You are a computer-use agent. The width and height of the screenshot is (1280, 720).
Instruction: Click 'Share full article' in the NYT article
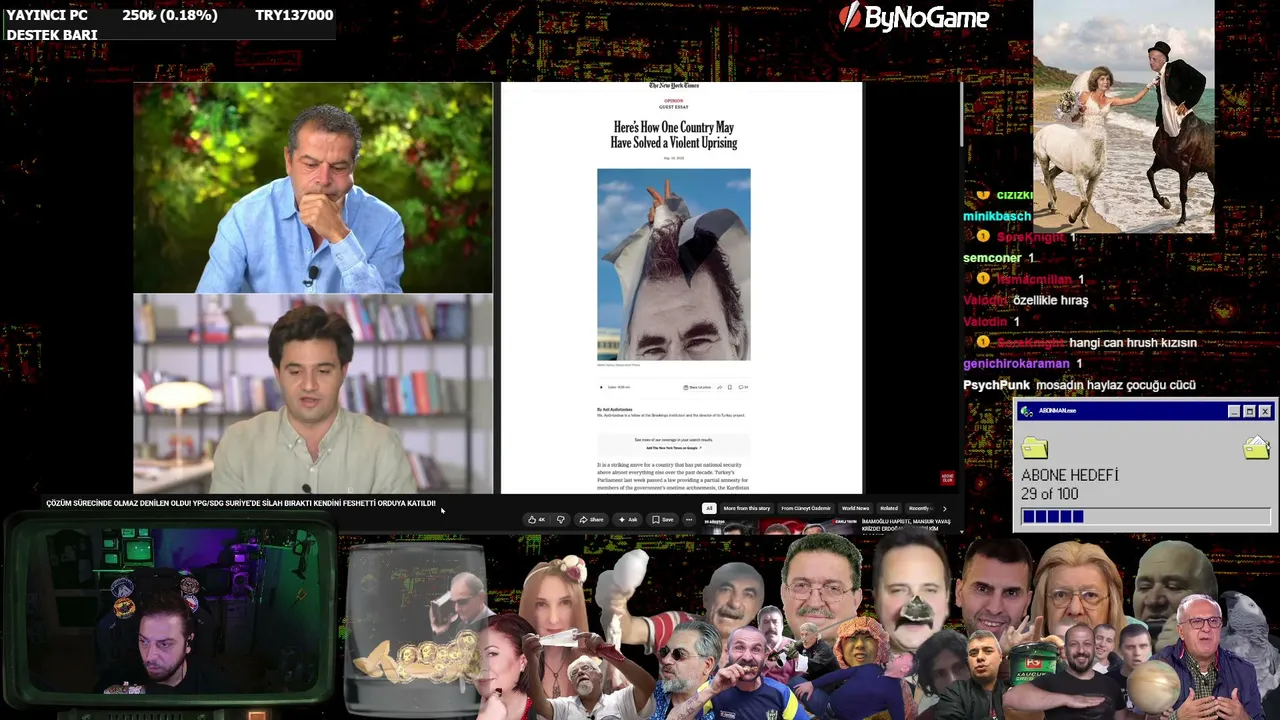point(697,387)
